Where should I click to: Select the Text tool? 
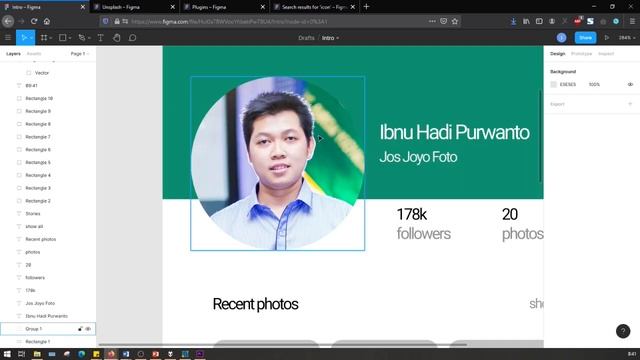pos(100,38)
